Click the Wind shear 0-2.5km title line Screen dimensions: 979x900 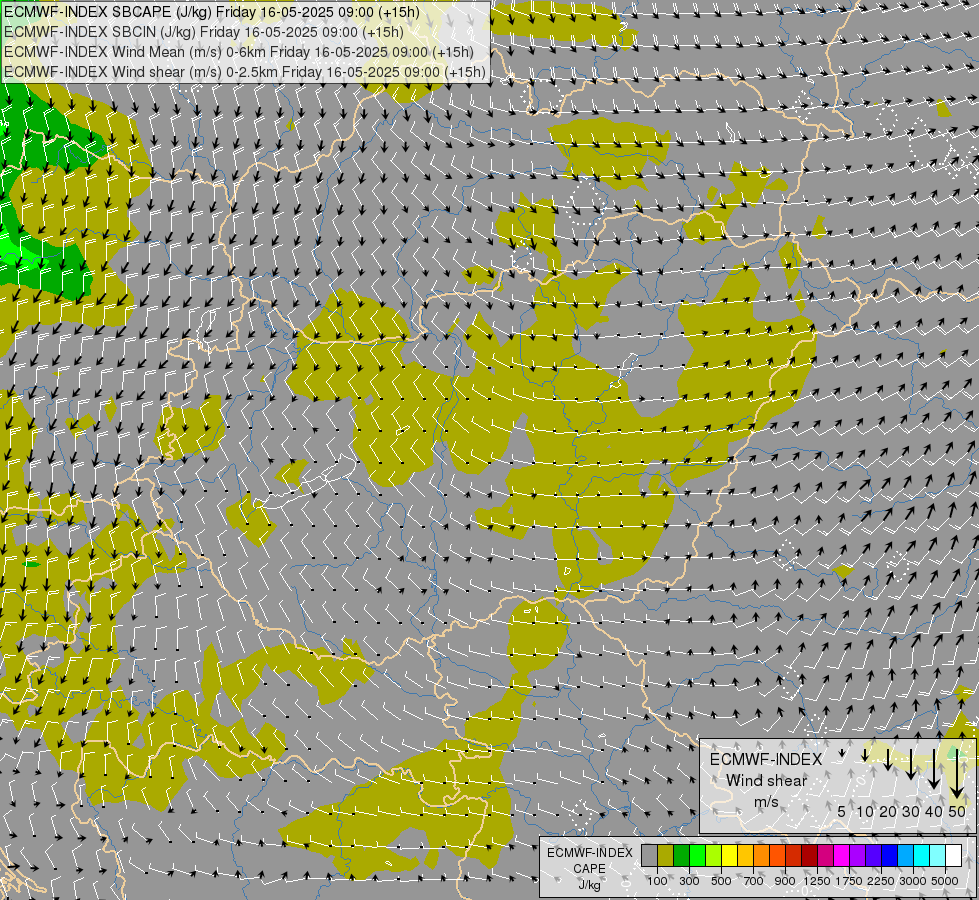click(245, 72)
